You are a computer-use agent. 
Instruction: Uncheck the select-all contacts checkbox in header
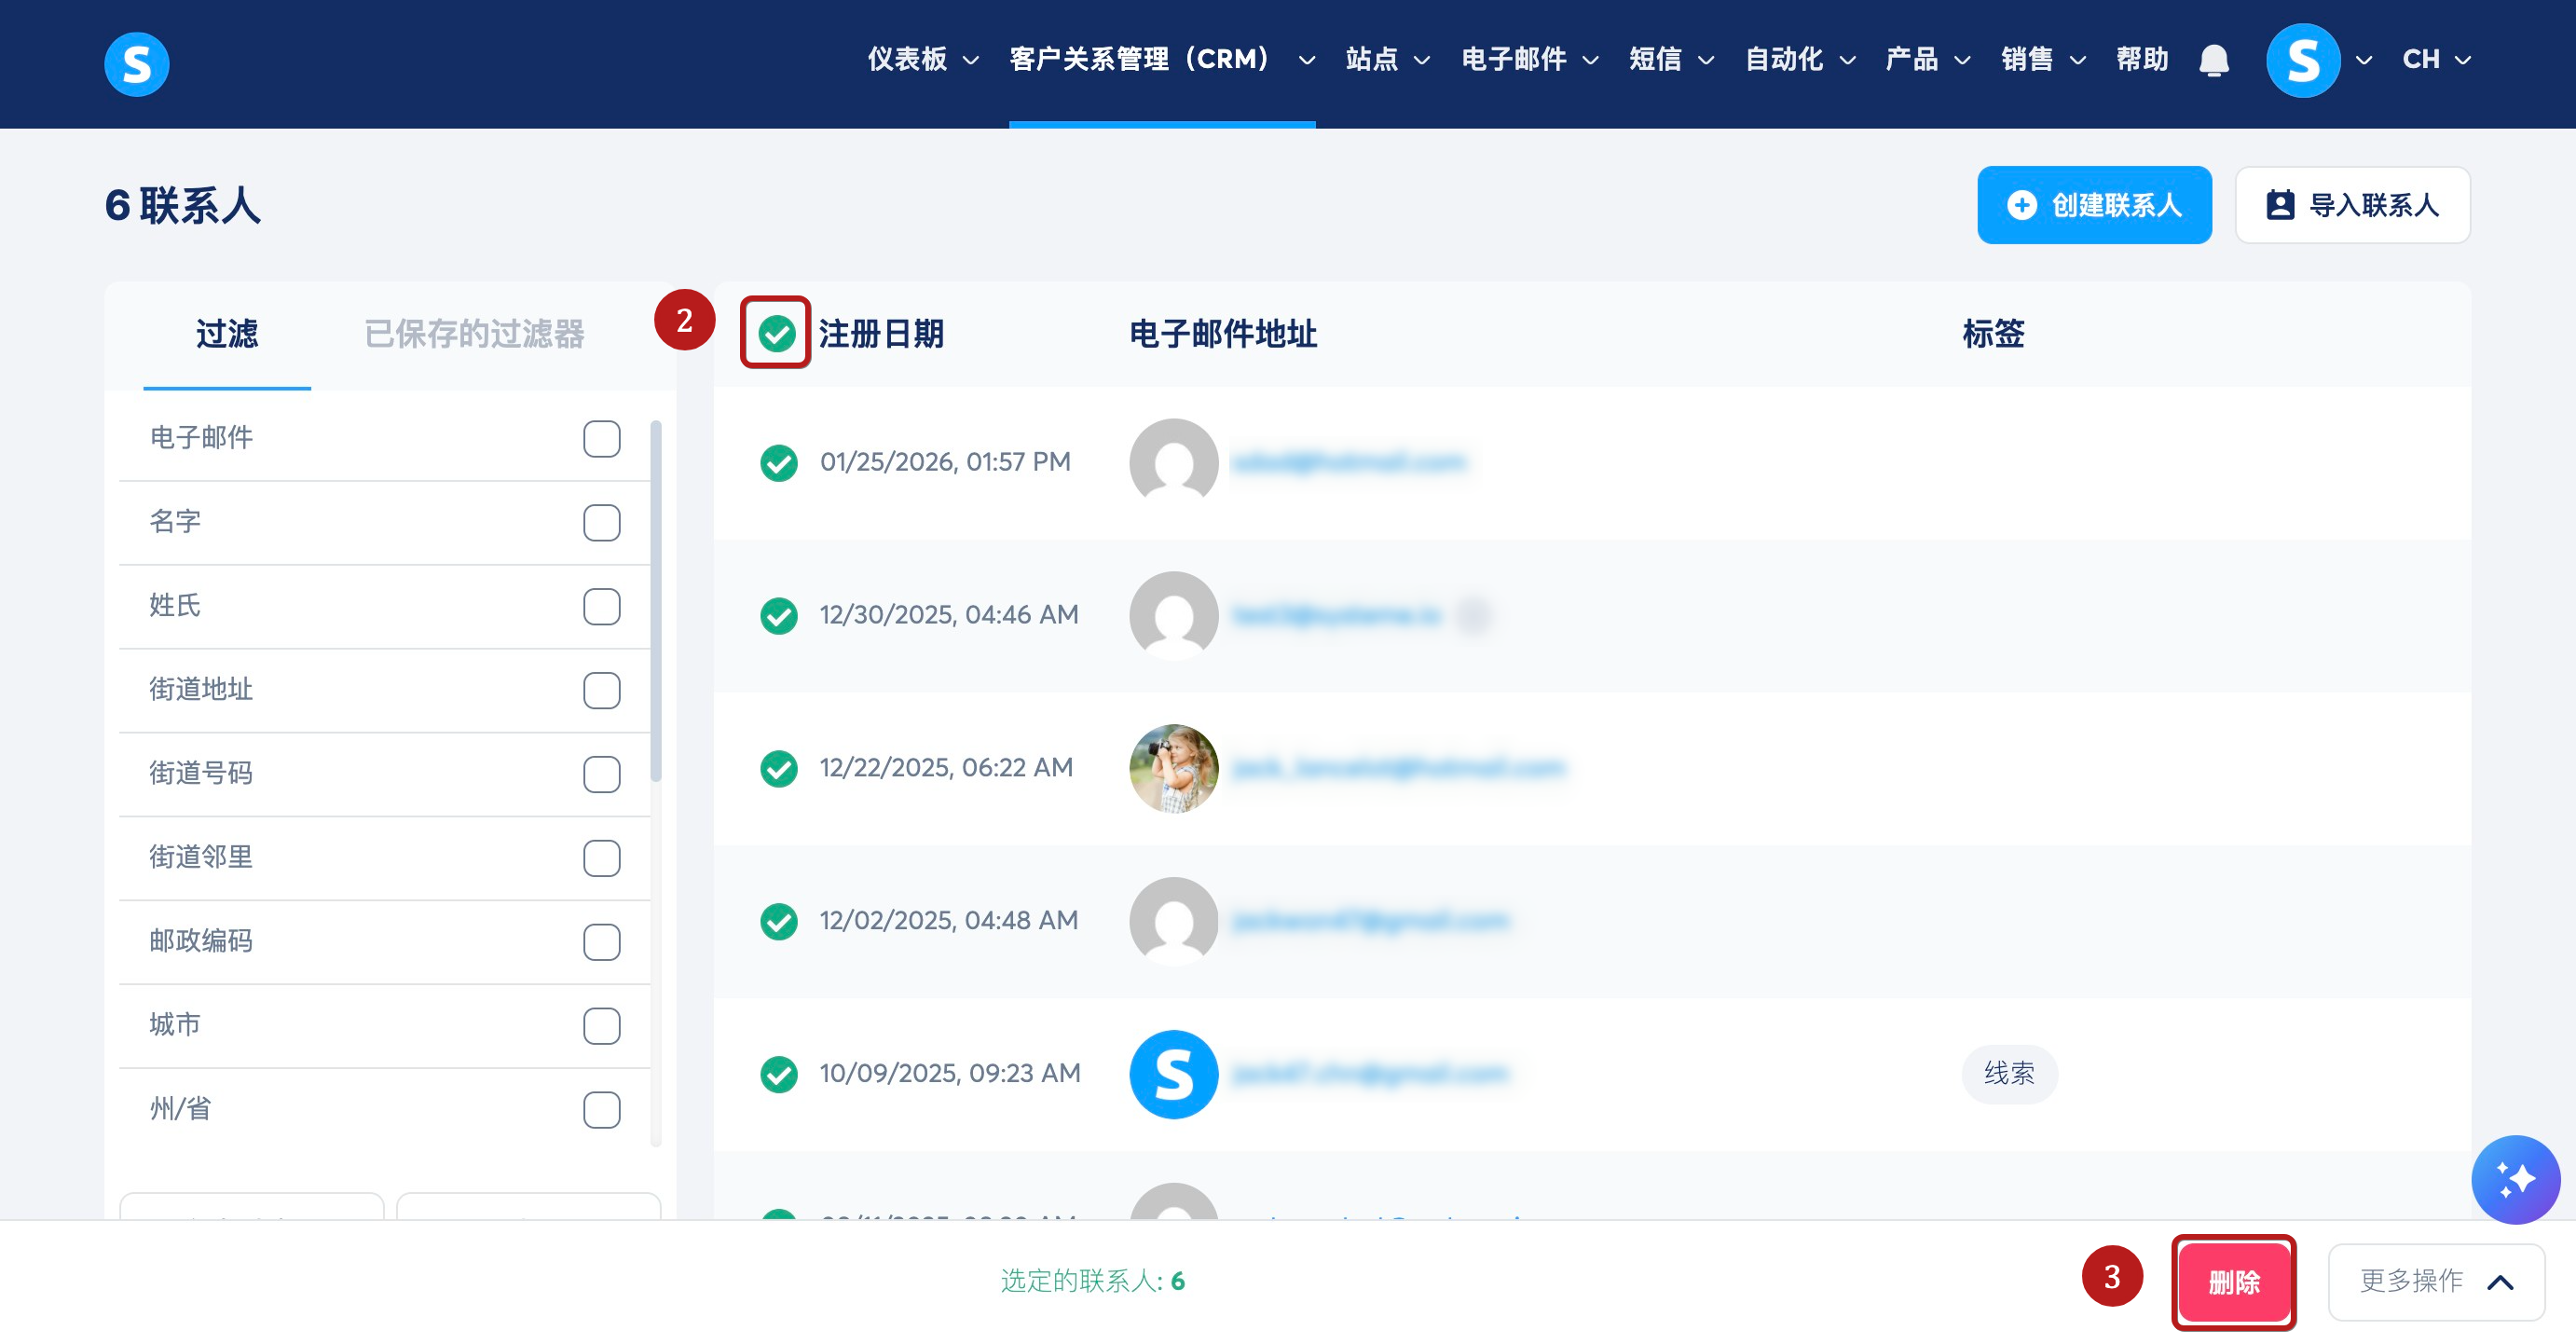click(776, 333)
